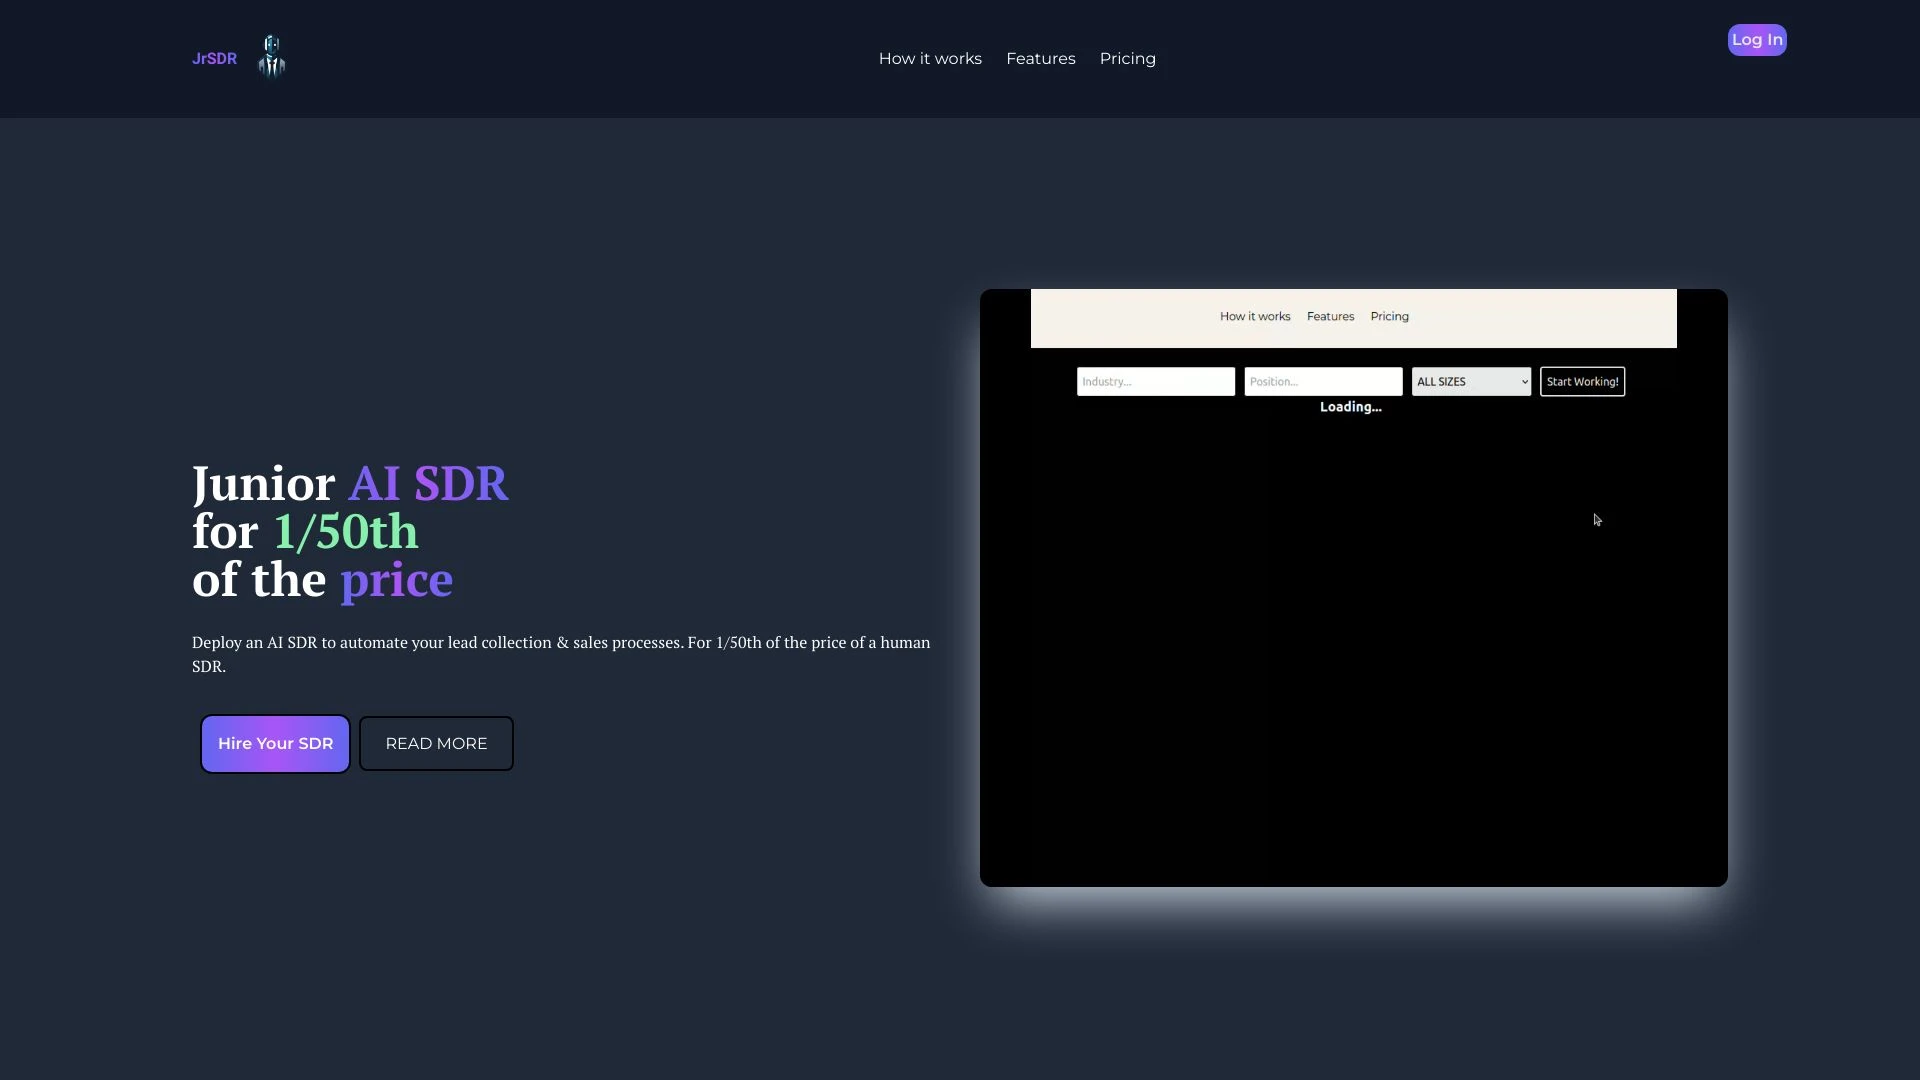1920x1080 pixels.
Task: Click the READ MORE button
Action: tap(435, 742)
